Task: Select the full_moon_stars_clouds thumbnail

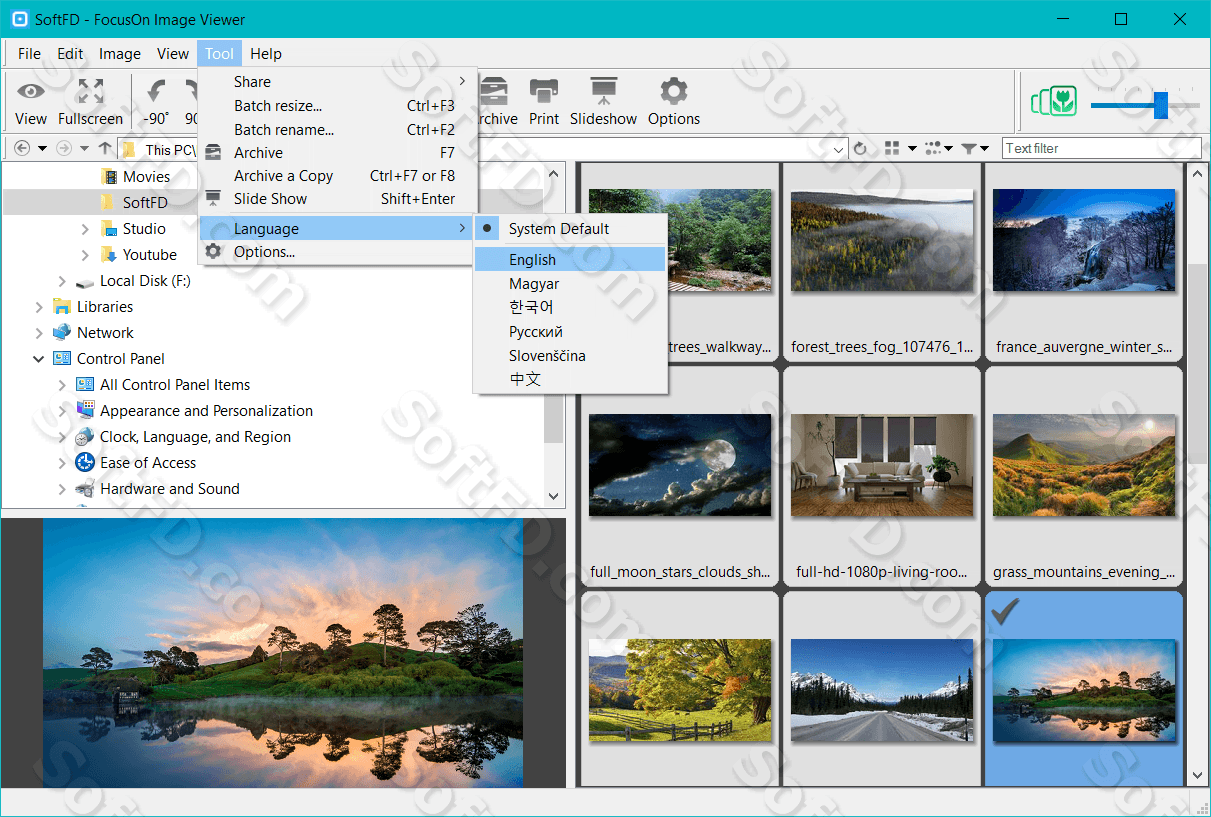Action: [680, 476]
